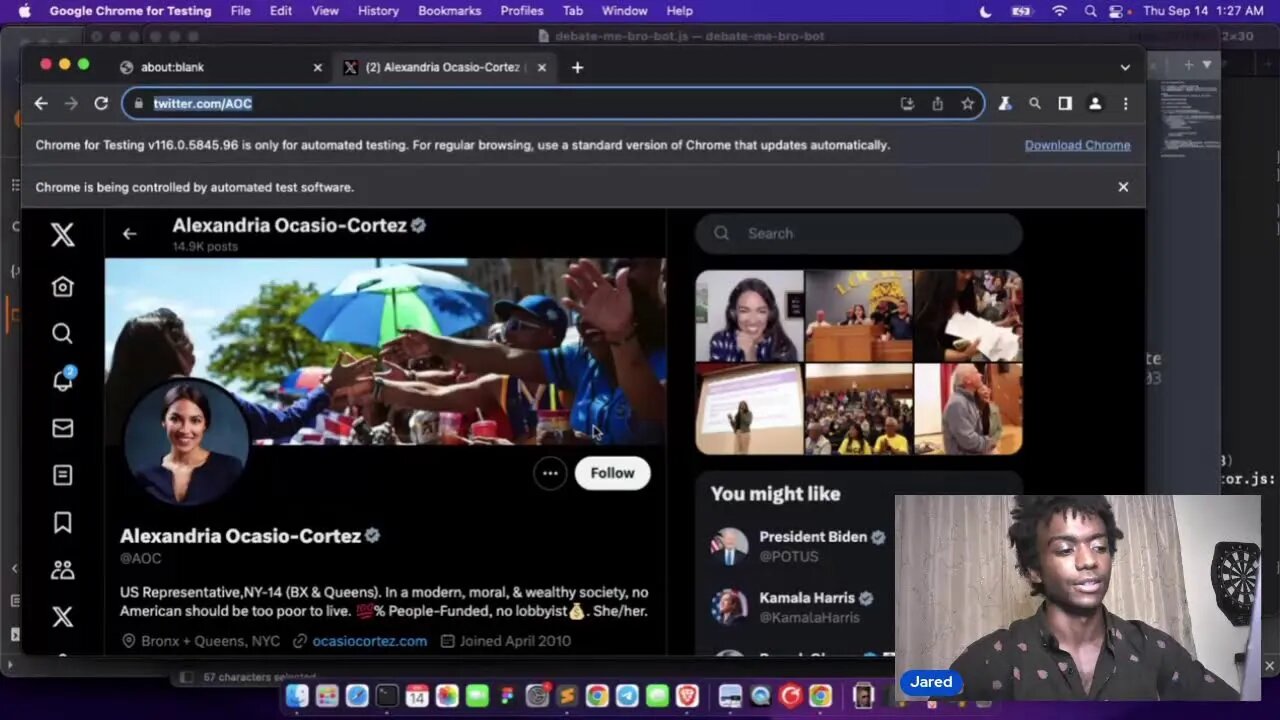Viewport: 1280px width, 720px height.
Task: Open Finder from the Dock
Action: tap(297, 696)
